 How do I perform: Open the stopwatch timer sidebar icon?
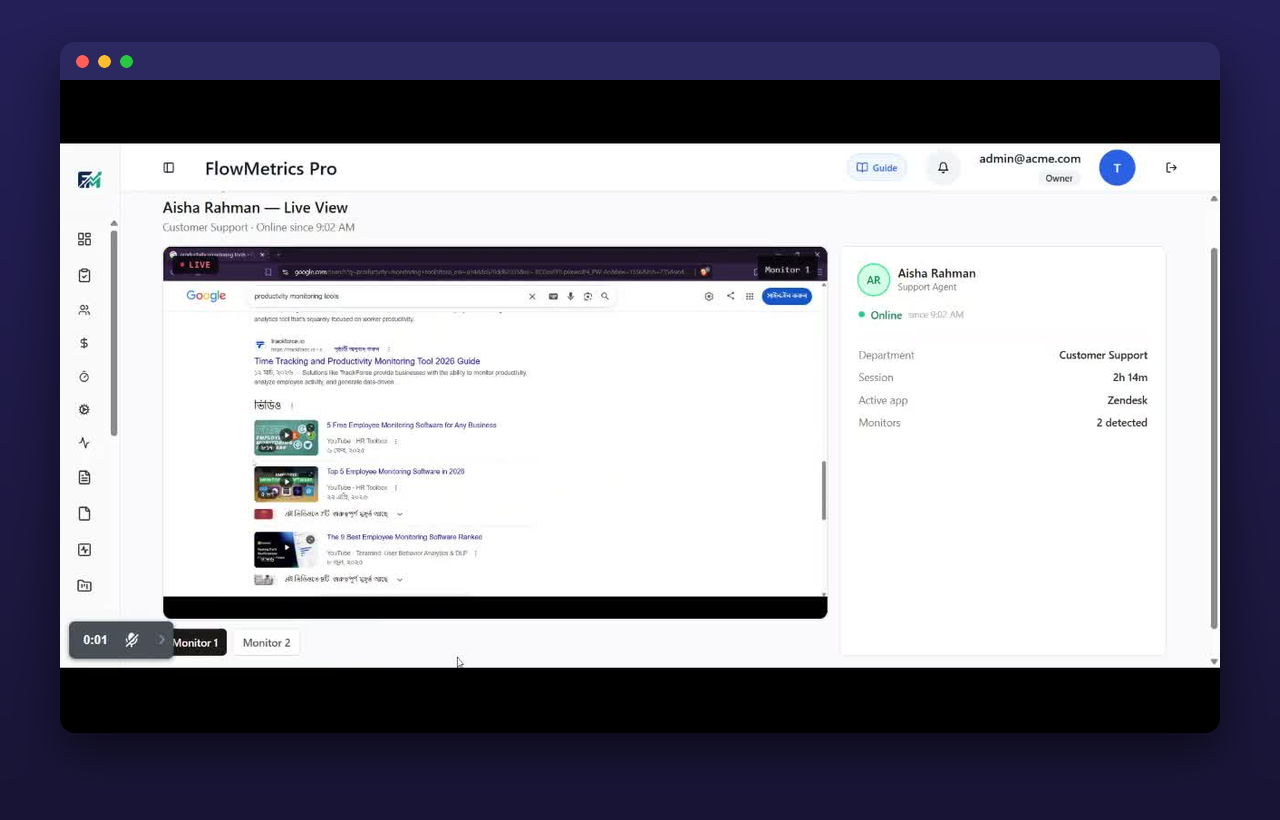tap(84, 376)
